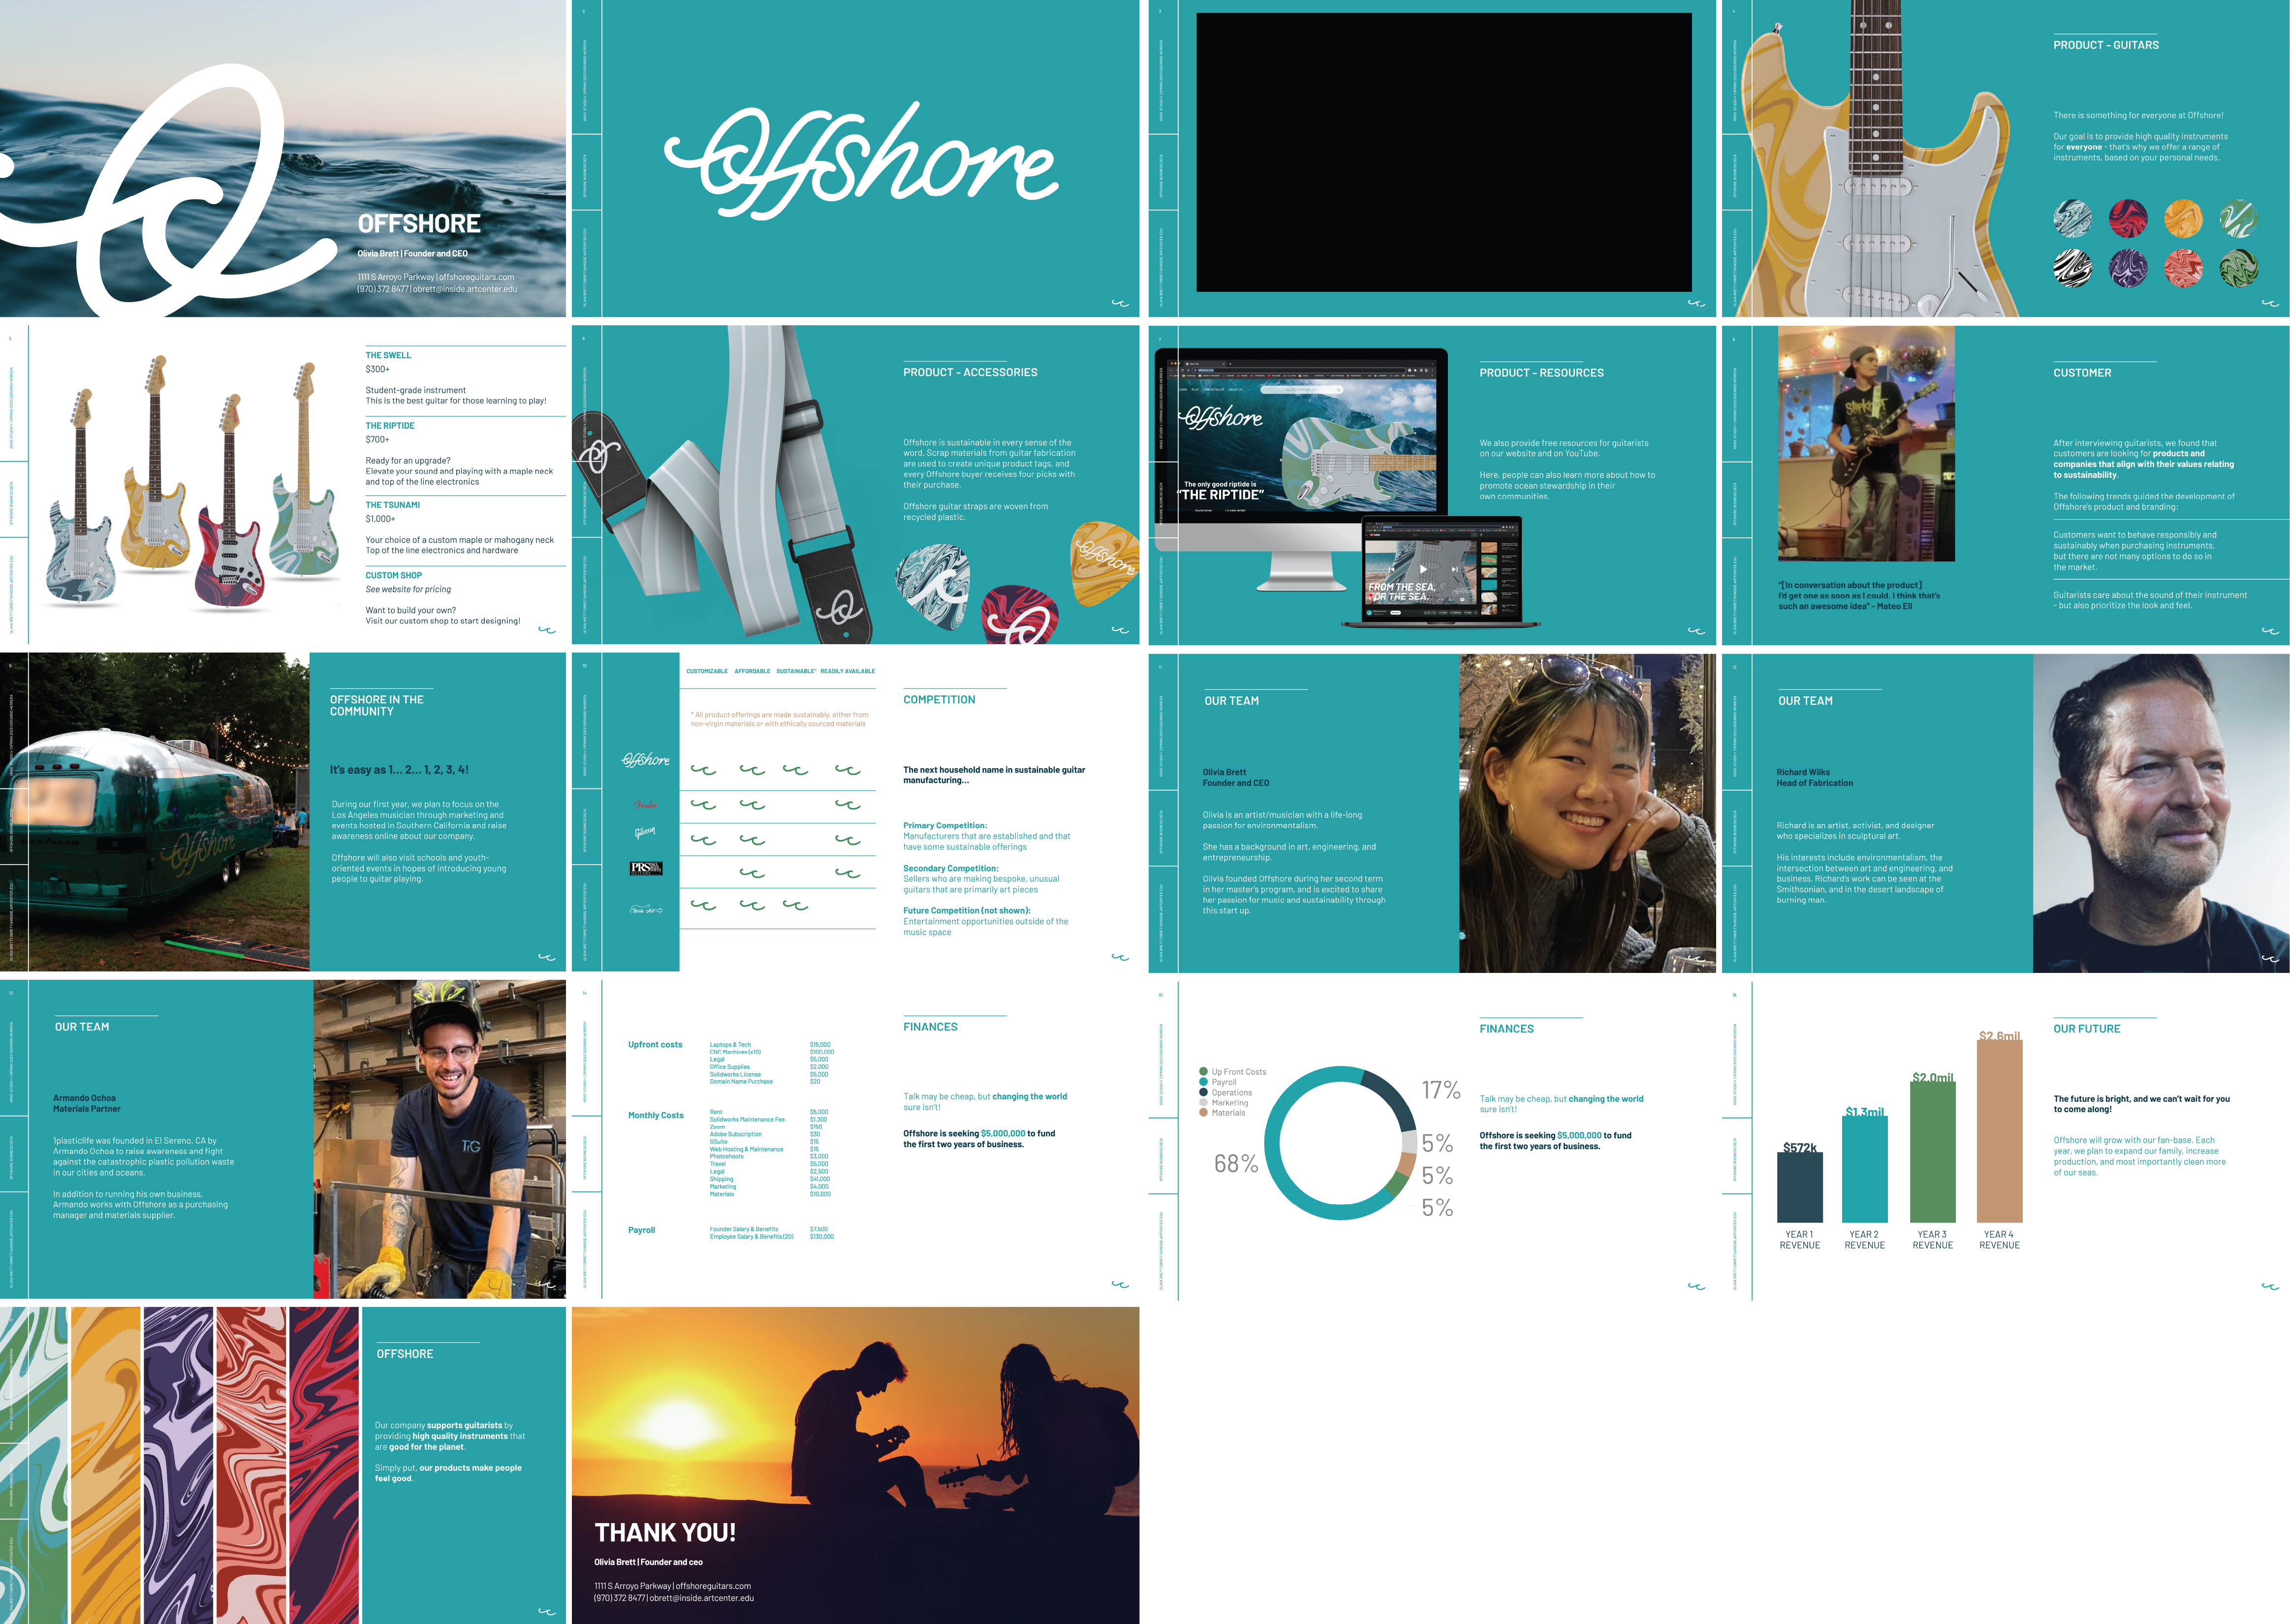
Task: Click the Gibson logo in competition table
Action: (x=645, y=832)
